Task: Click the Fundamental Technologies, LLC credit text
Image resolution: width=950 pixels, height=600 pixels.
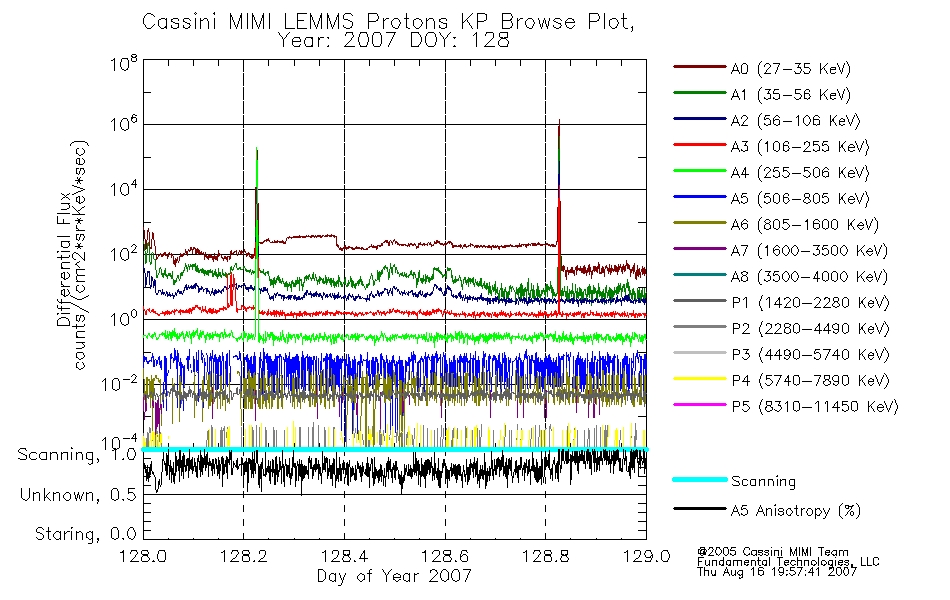Action: (788, 562)
